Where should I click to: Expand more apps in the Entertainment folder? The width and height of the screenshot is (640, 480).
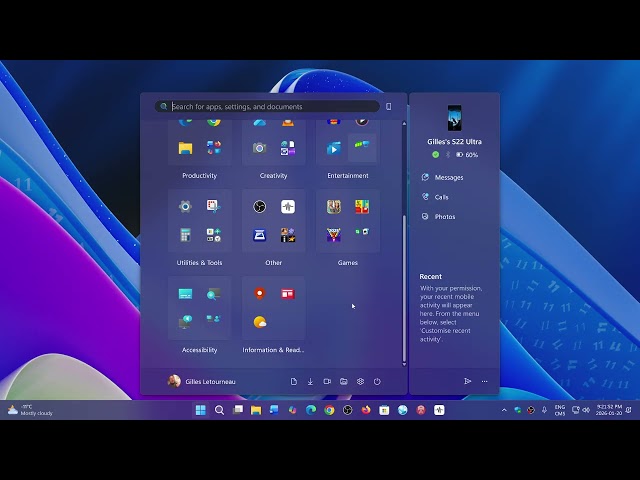[x=362, y=147]
